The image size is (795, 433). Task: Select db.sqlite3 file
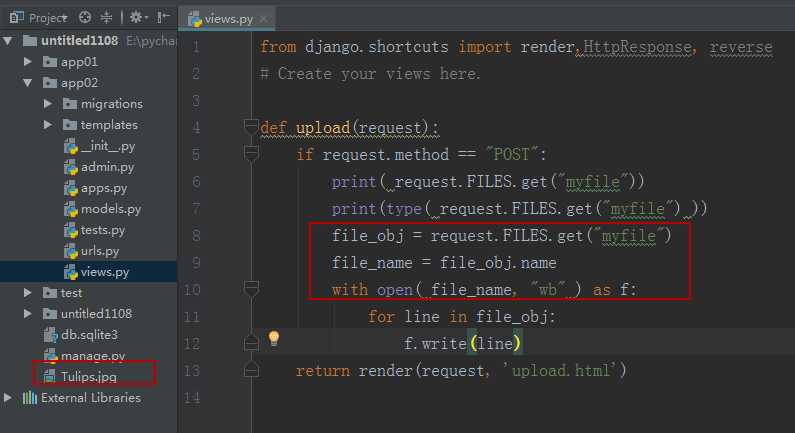[x=88, y=335]
